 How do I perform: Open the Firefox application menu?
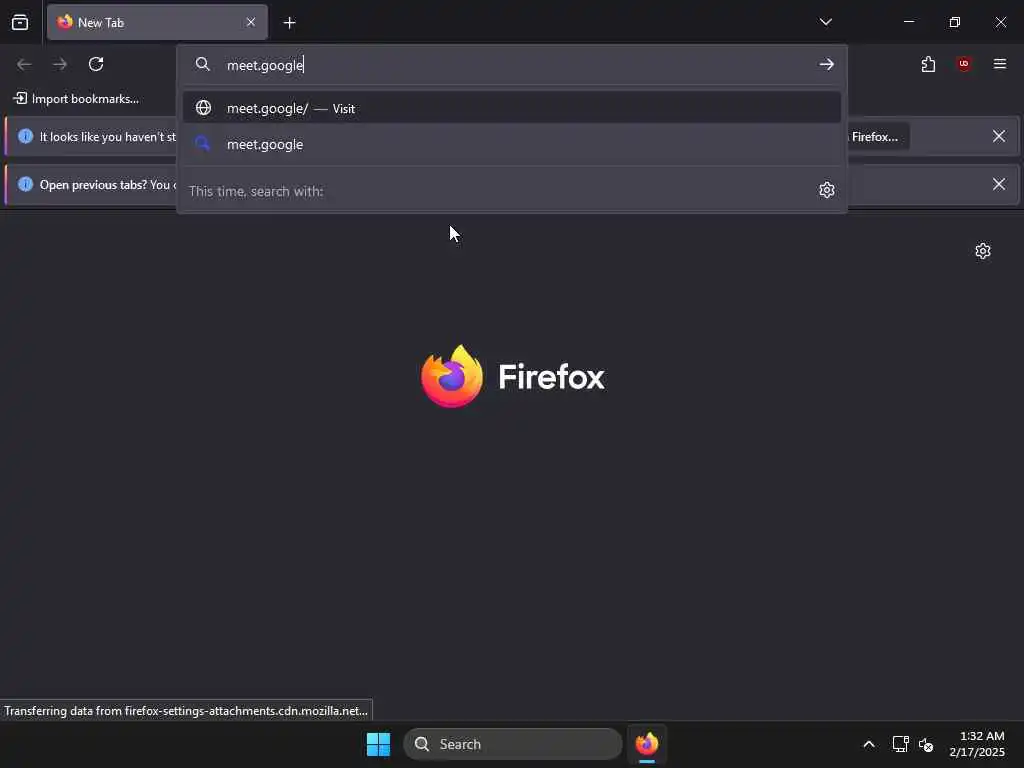point(1000,64)
